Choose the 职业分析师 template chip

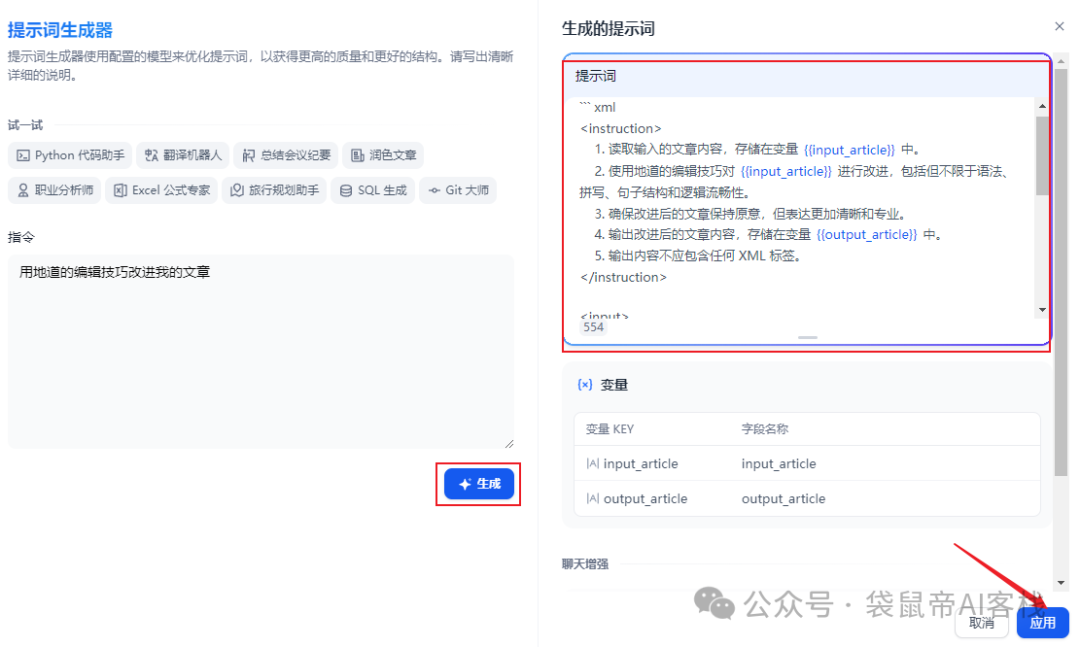point(55,190)
